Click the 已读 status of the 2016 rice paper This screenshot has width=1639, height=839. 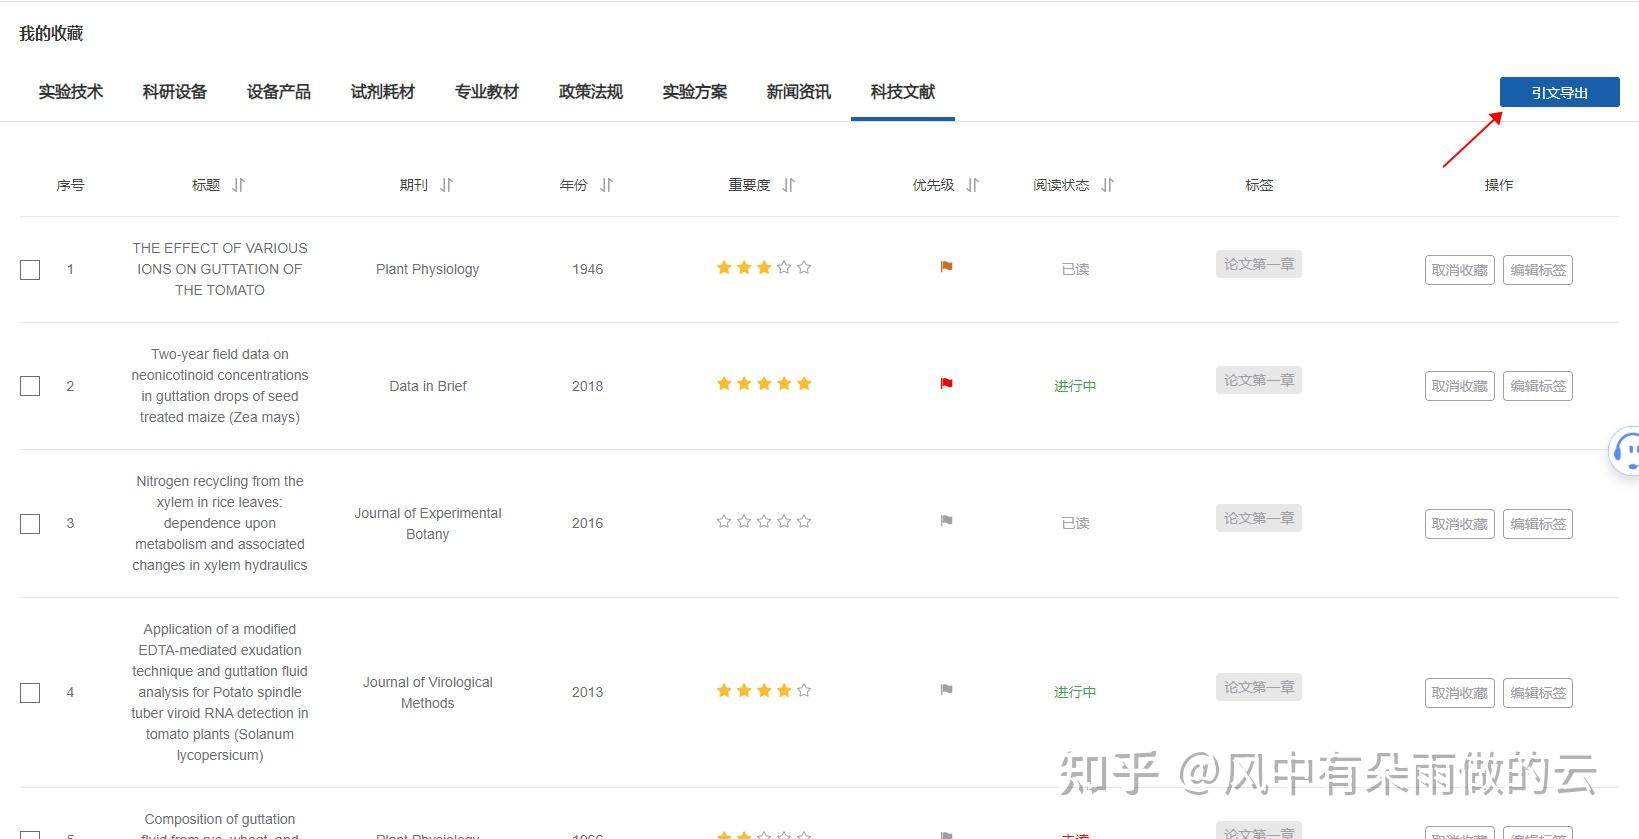1075,523
